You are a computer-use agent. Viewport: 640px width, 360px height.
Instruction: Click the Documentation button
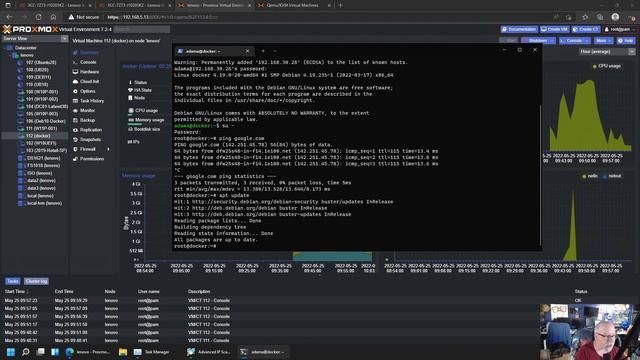519,29
